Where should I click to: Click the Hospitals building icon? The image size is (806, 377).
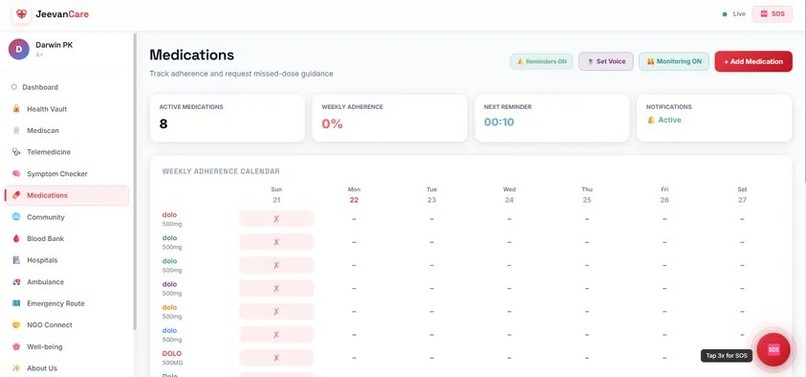[x=16, y=260]
